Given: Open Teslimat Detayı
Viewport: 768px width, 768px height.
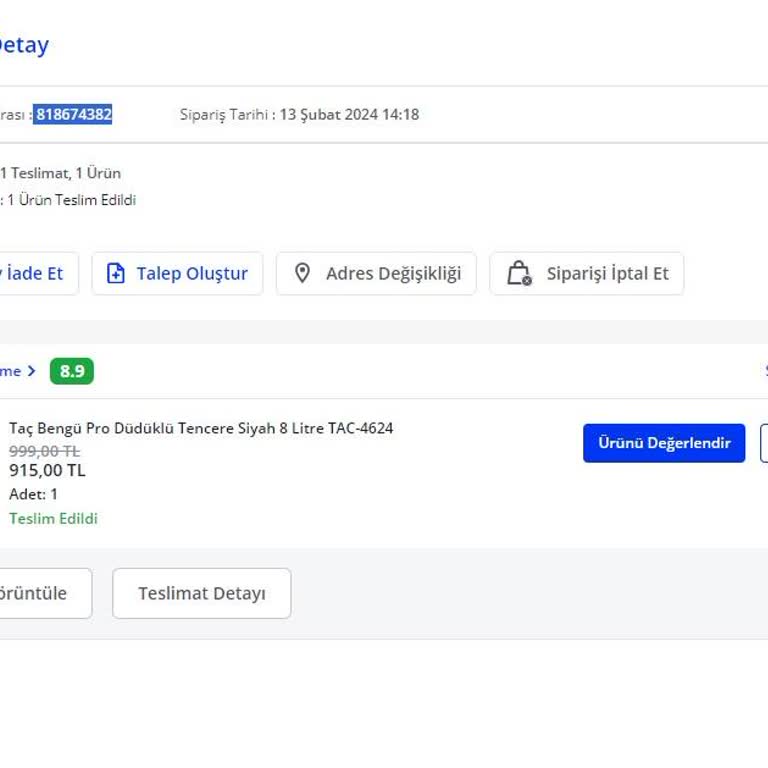Looking at the screenshot, I should pyautogui.click(x=201, y=593).
